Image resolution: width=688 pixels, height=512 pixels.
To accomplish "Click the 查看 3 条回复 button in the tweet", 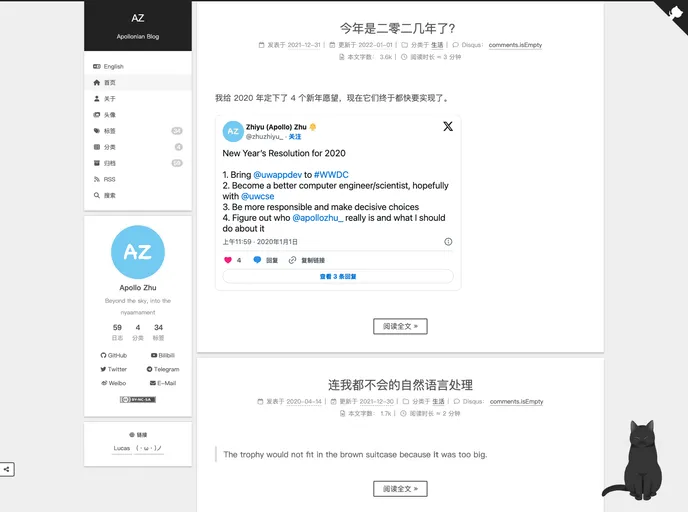I will 338,276.
